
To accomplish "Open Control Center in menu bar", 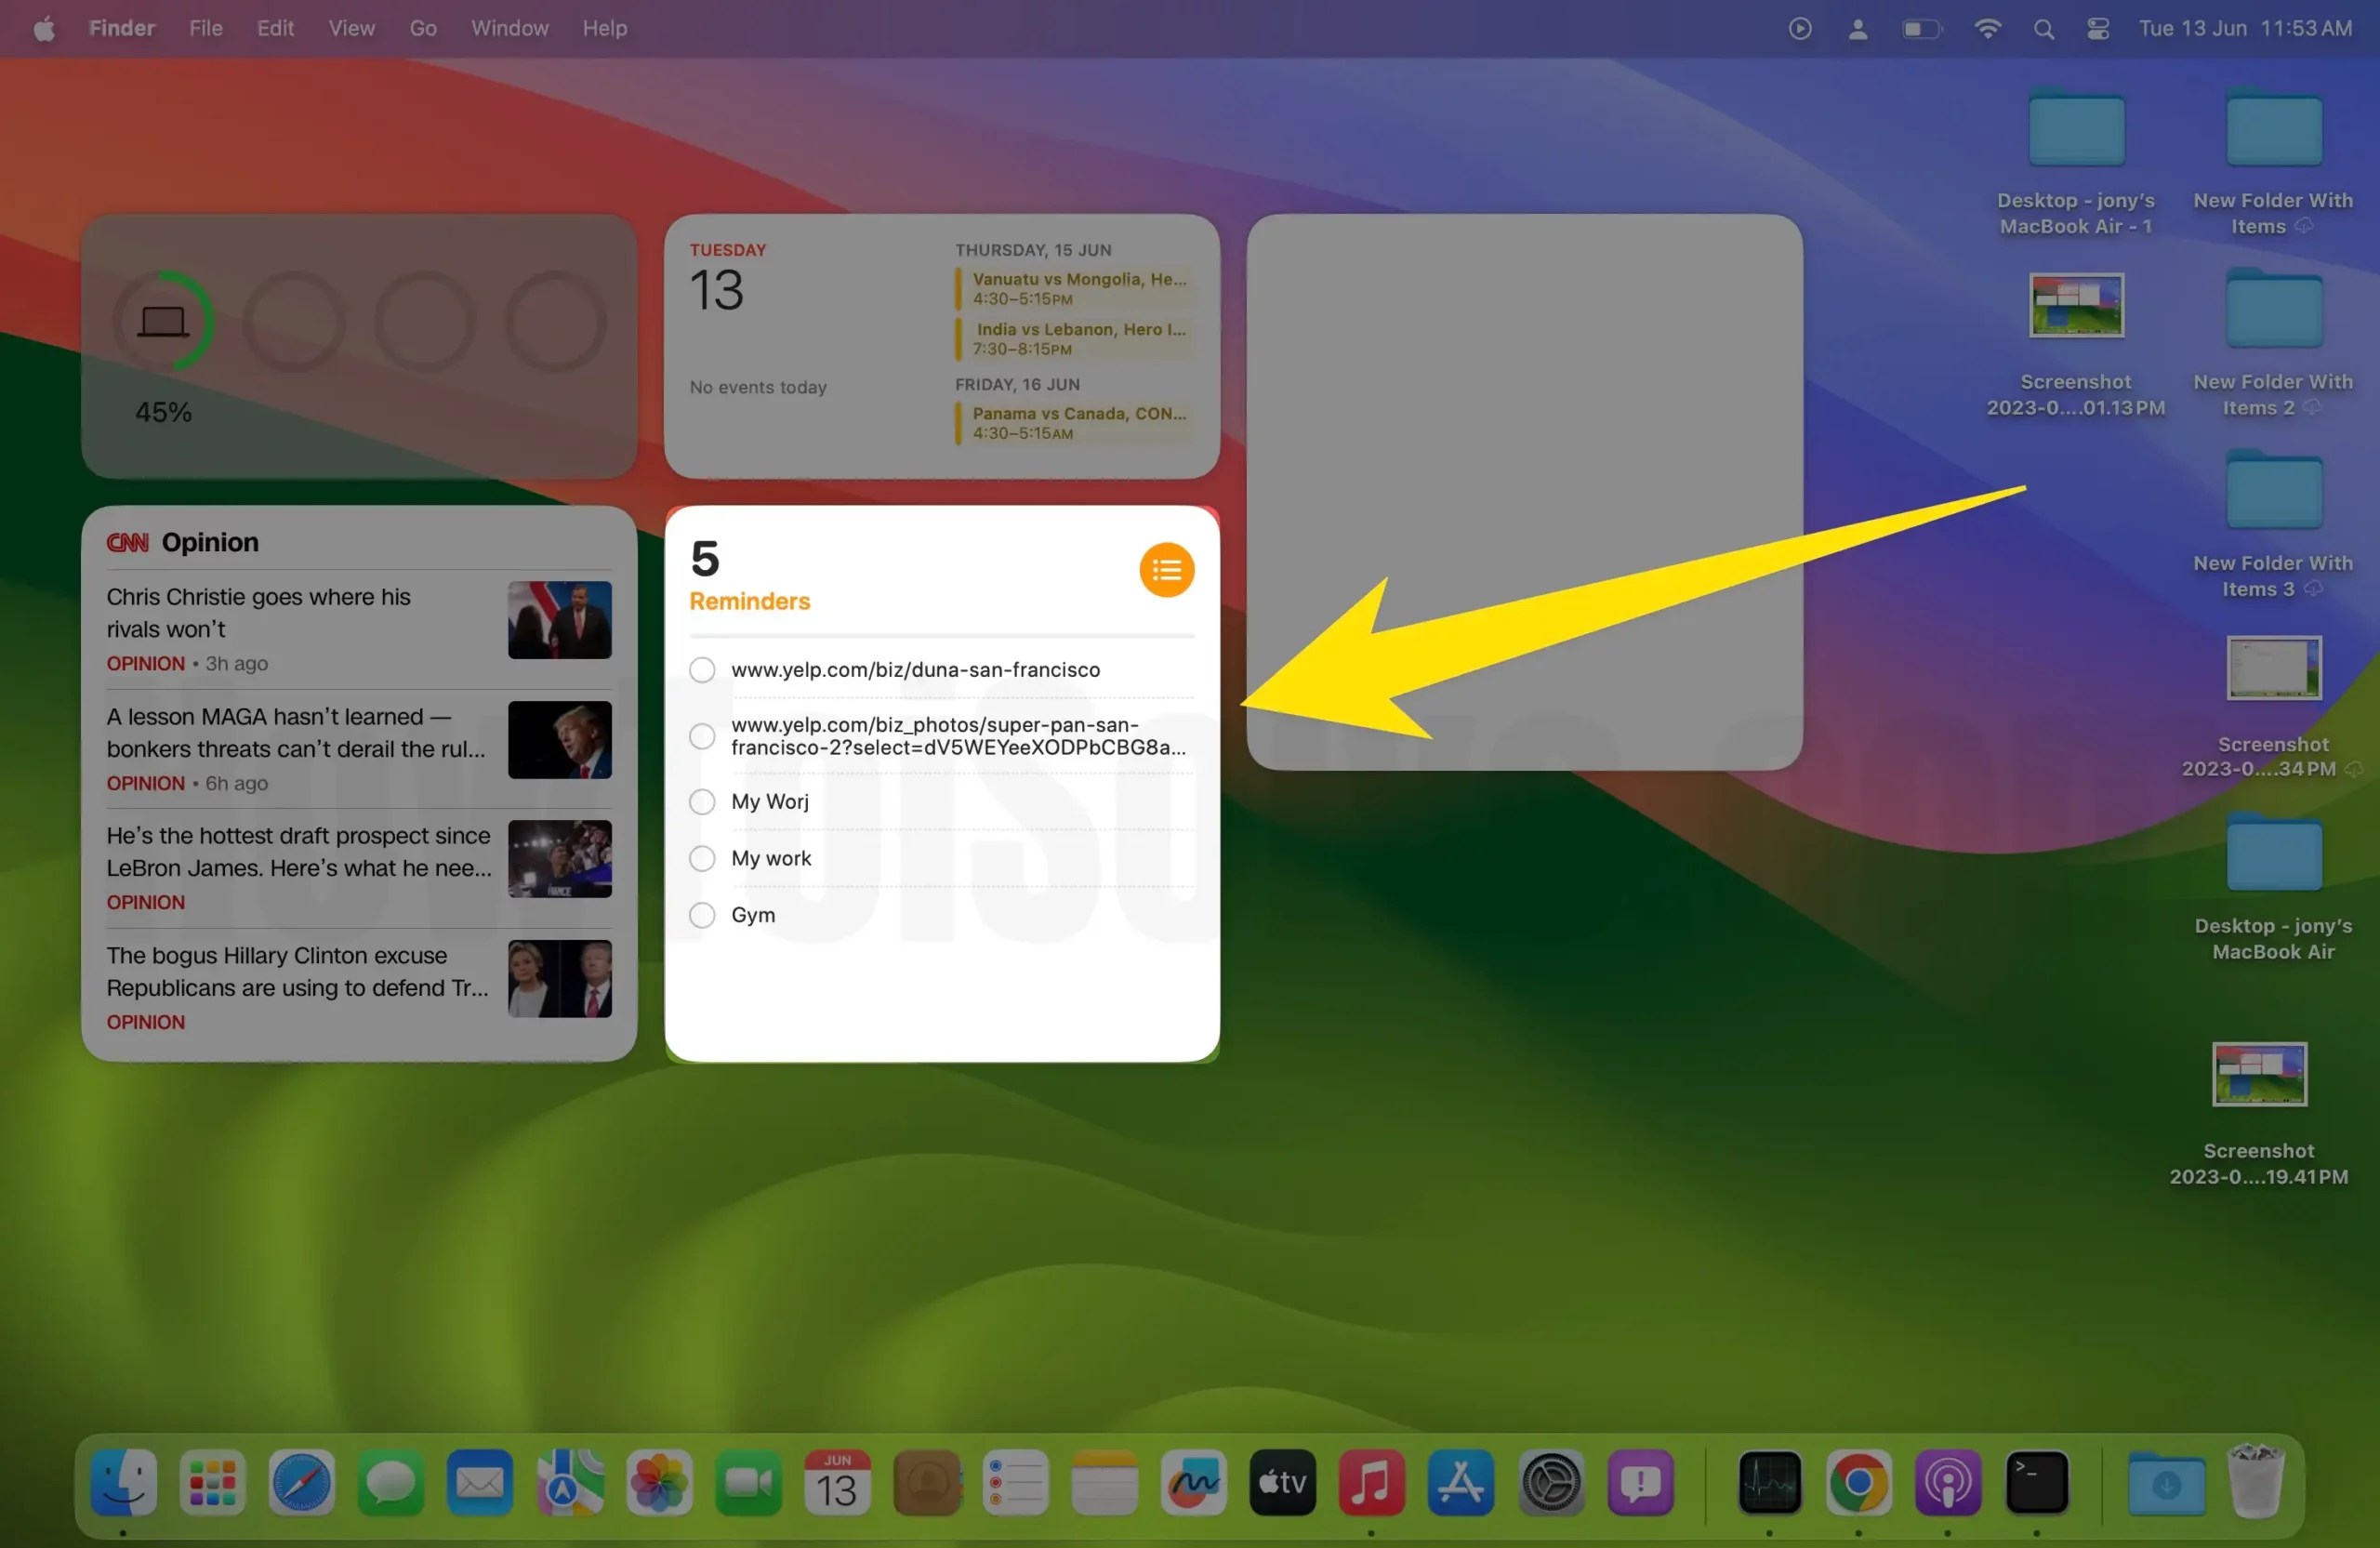I will pyautogui.click(x=2098, y=29).
